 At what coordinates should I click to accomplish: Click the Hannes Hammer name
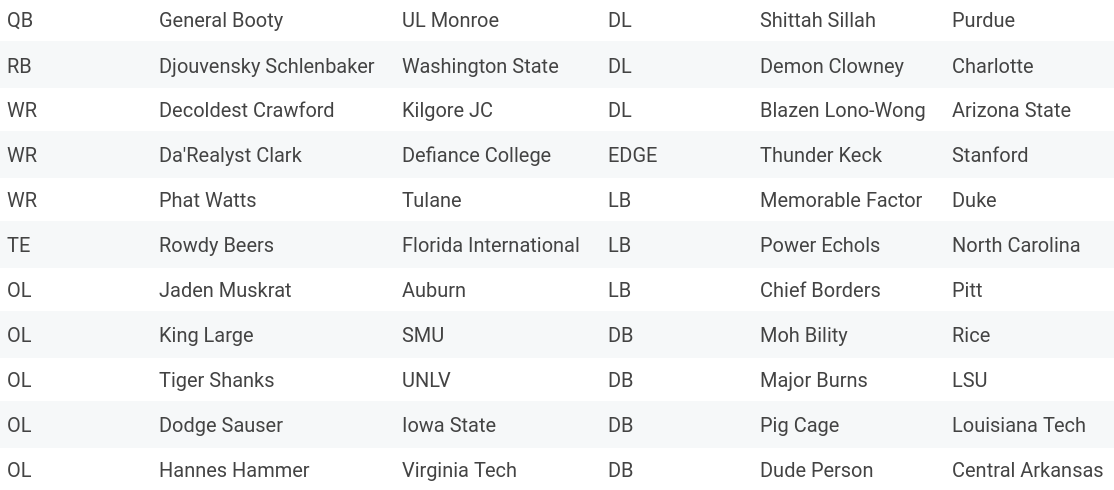pos(234,470)
